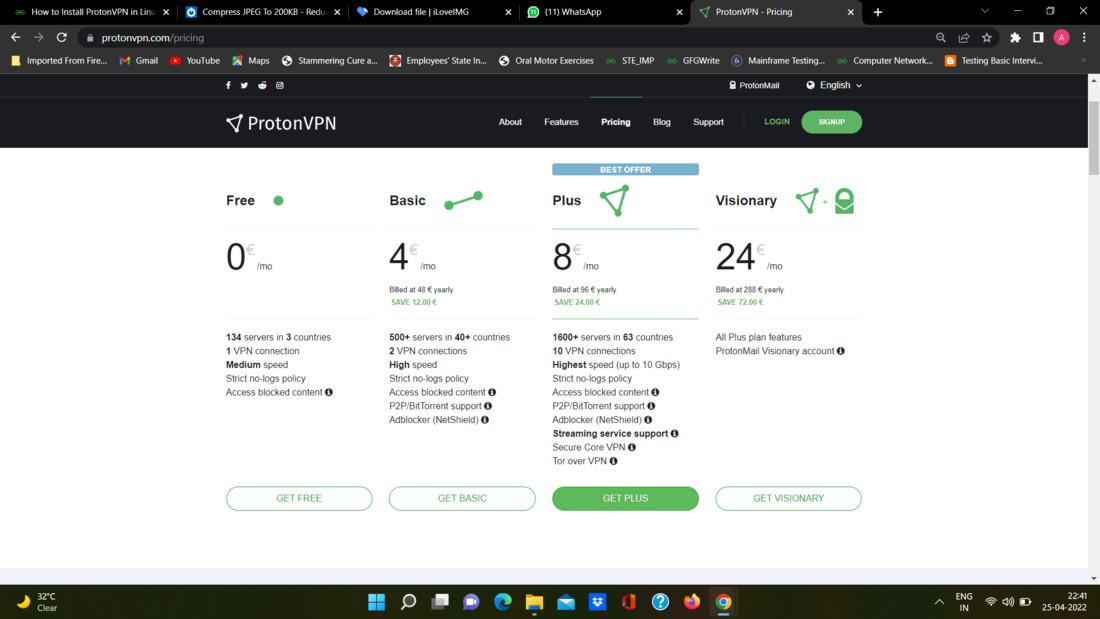This screenshot has width=1100, height=619.
Task: Open About menu item
Action: (x=510, y=122)
